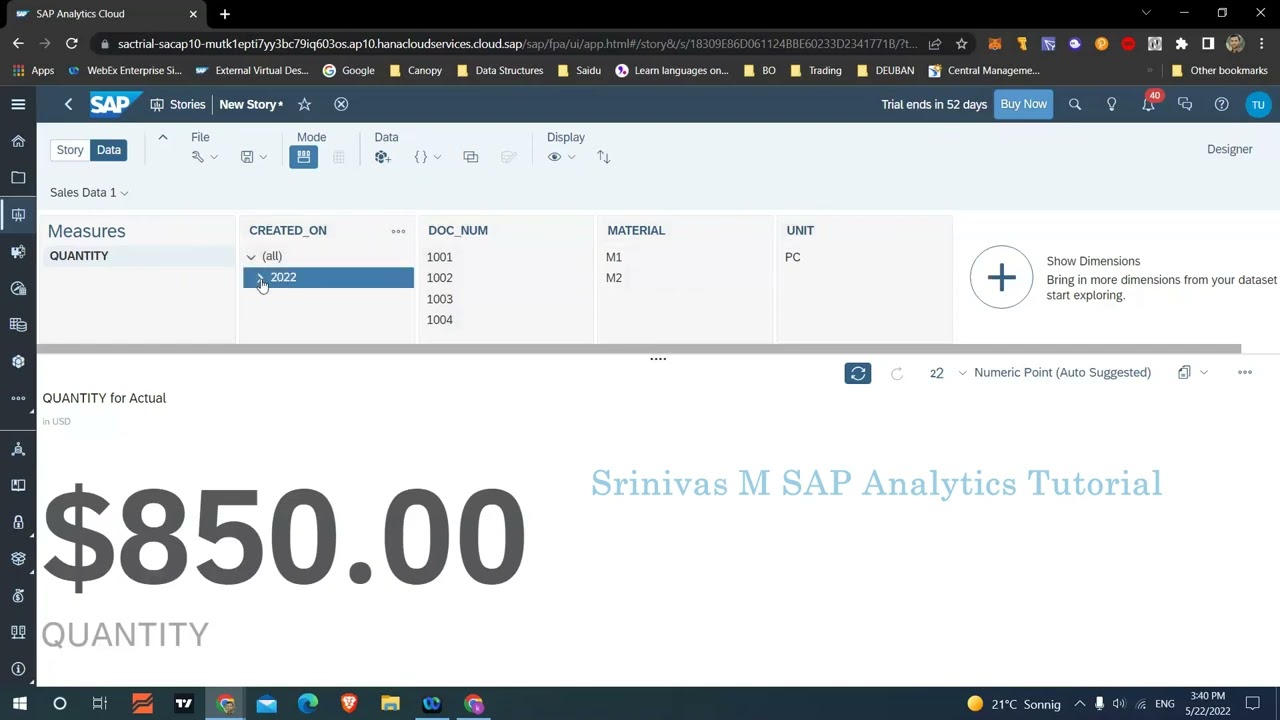Open the Modeler table icon in sidebar
Image resolution: width=1280 pixels, height=720 pixels.
[18, 324]
